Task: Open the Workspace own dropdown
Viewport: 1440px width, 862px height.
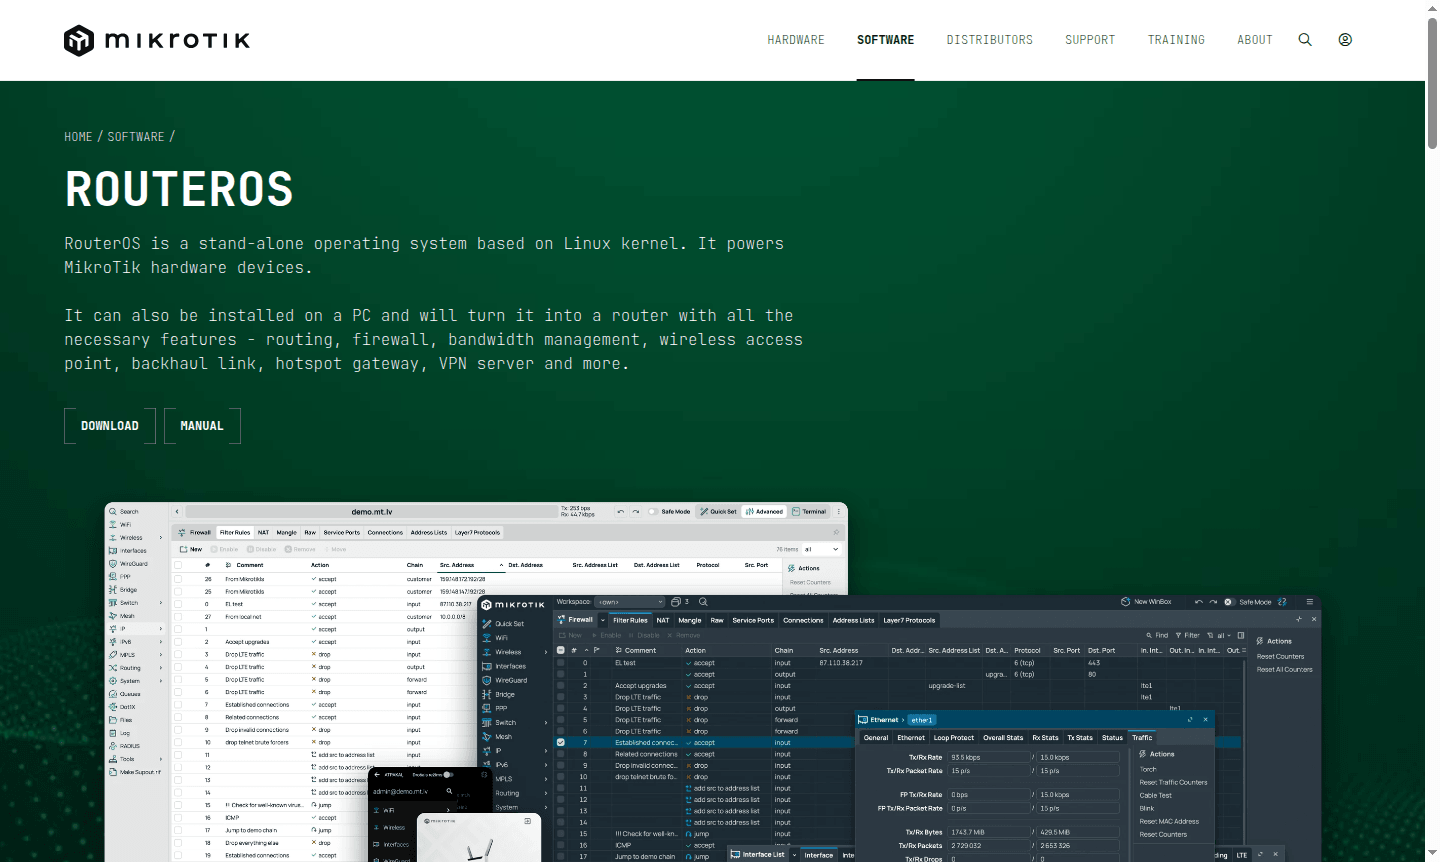Action: pos(629,602)
